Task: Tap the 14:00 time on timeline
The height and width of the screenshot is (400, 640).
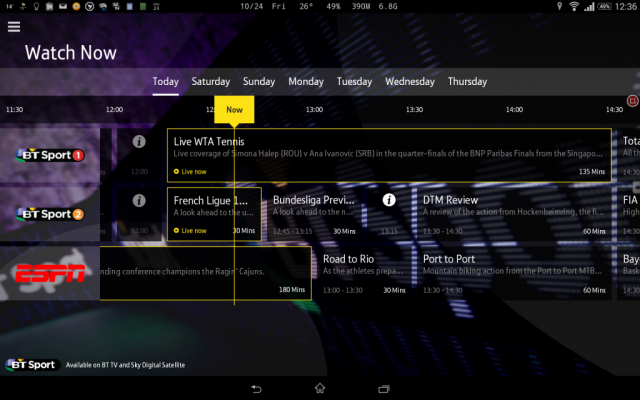Action: click(x=514, y=109)
